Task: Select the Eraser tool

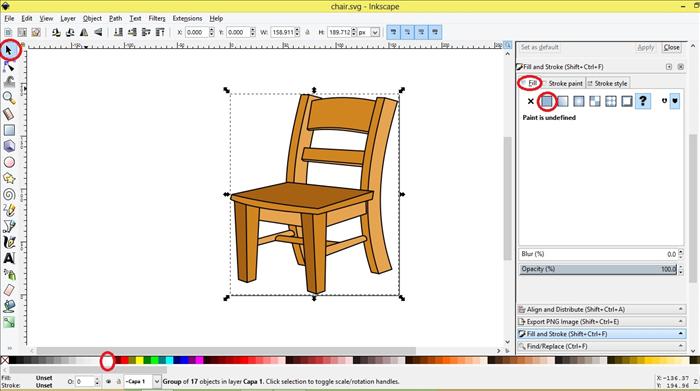Action: [9, 291]
